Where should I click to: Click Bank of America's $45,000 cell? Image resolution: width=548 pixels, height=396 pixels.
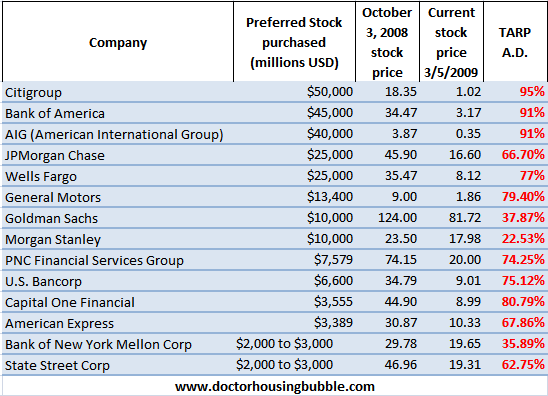tap(330, 113)
